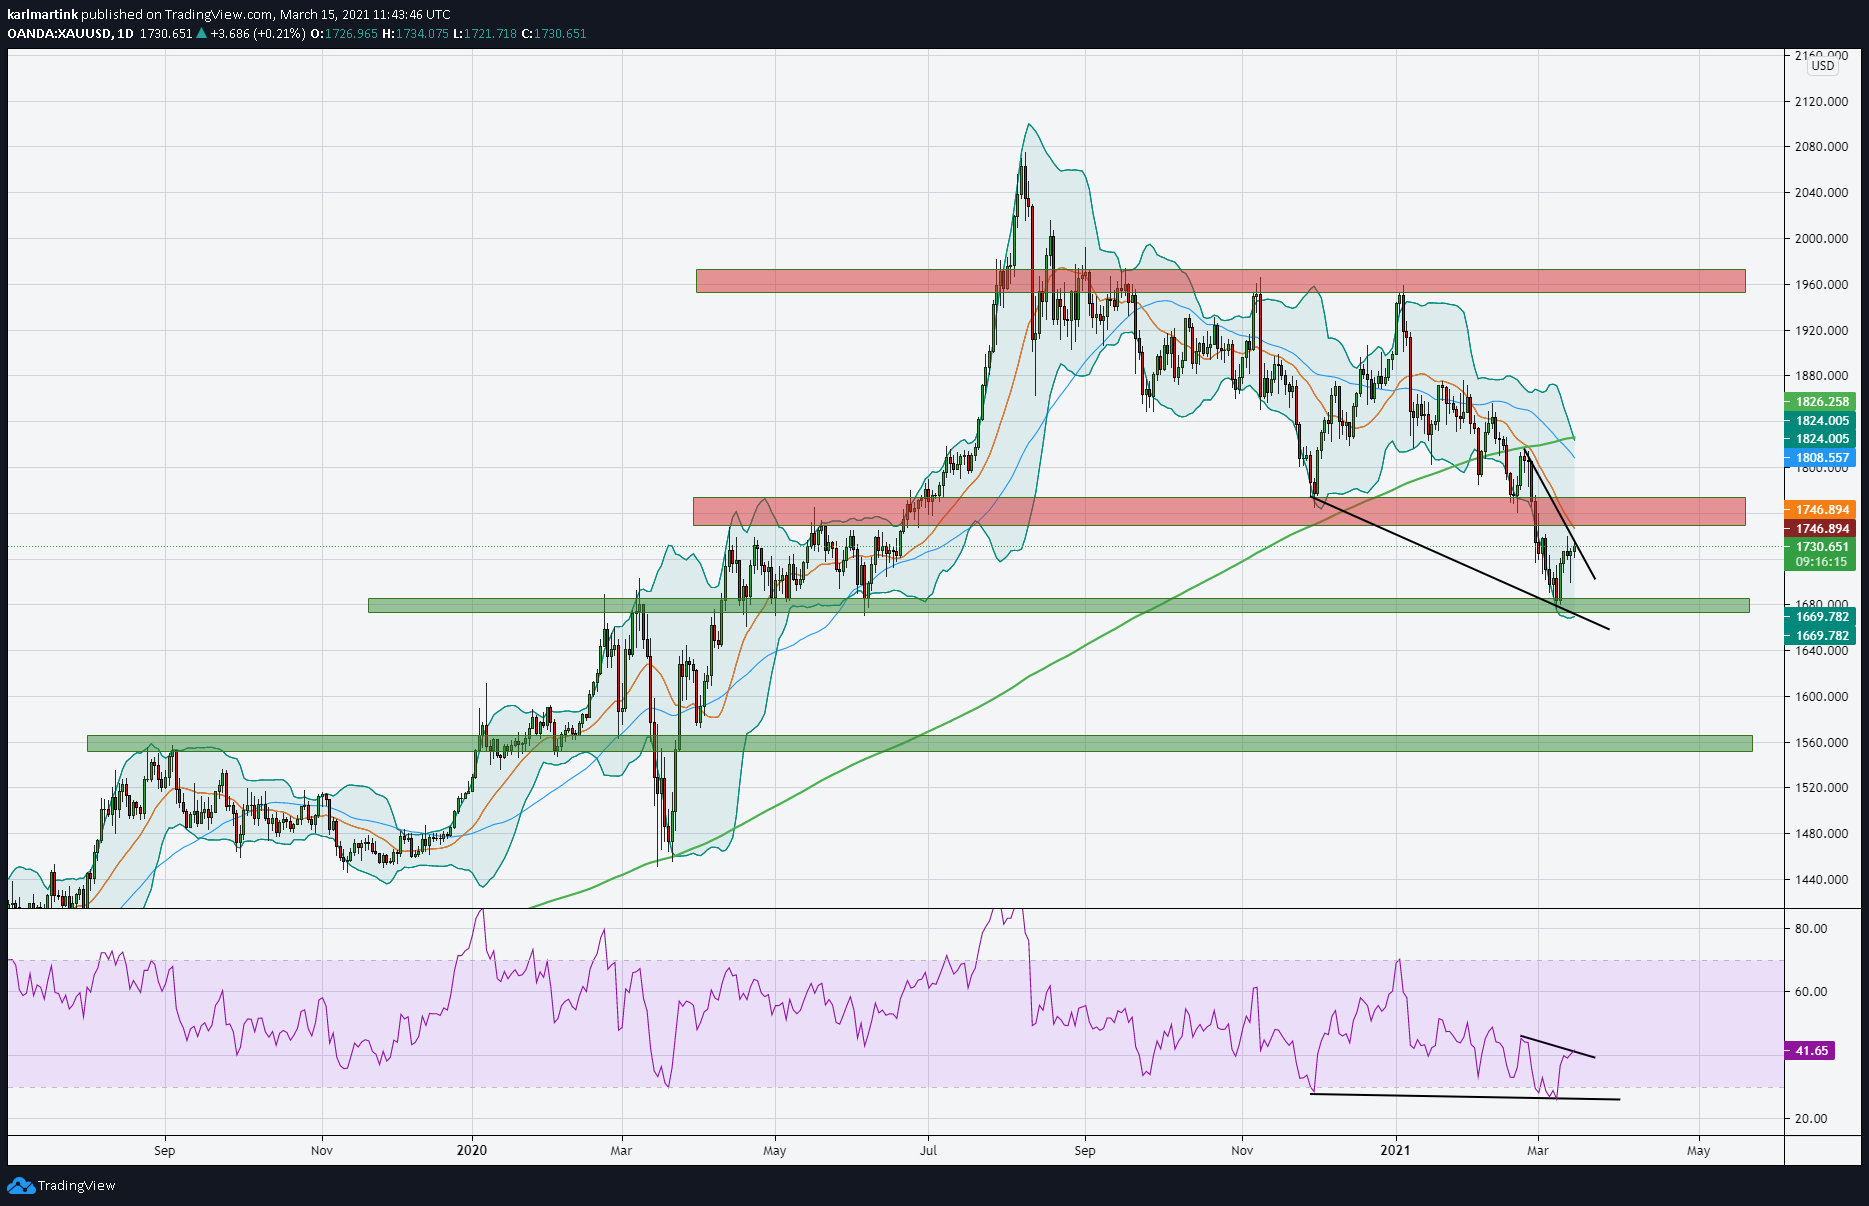
Task: Click the green support zone near 1560
Action: (920, 743)
